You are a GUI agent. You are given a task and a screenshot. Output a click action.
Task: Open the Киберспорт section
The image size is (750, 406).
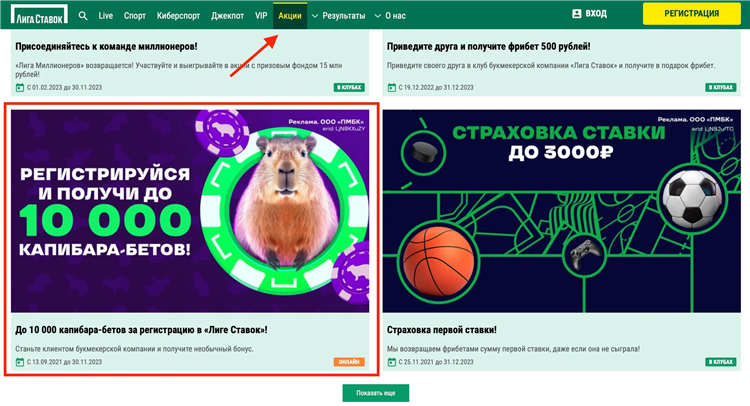tap(178, 16)
